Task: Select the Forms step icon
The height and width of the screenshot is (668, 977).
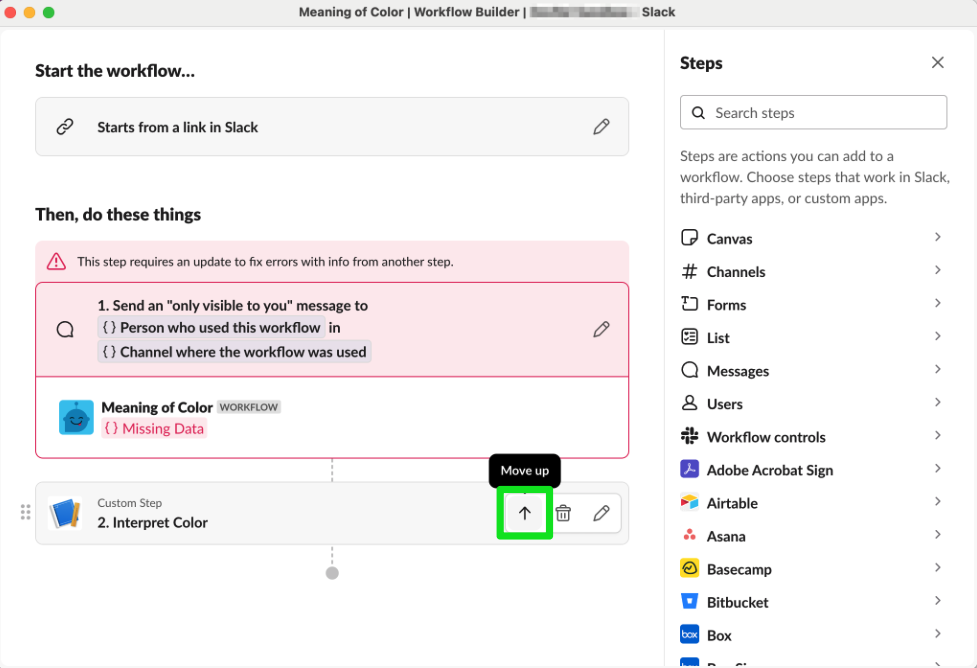Action: click(689, 304)
